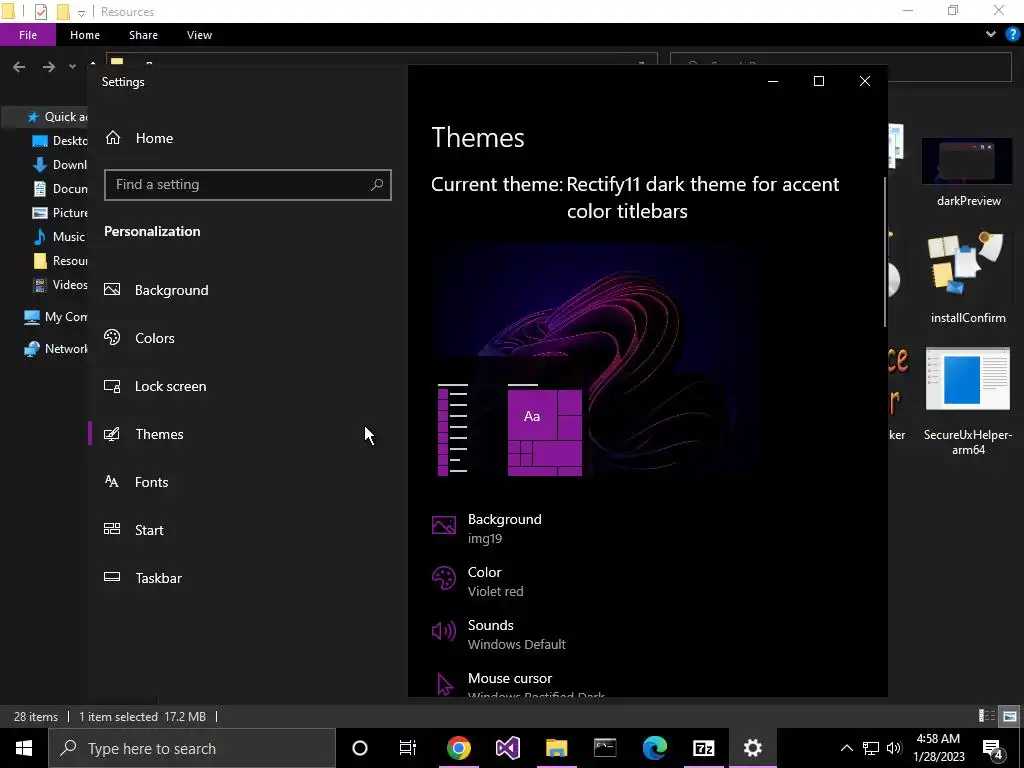The width and height of the screenshot is (1024, 768).
Task: Open Quick access toolbar customize dropdown
Action: [x=81, y=12]
